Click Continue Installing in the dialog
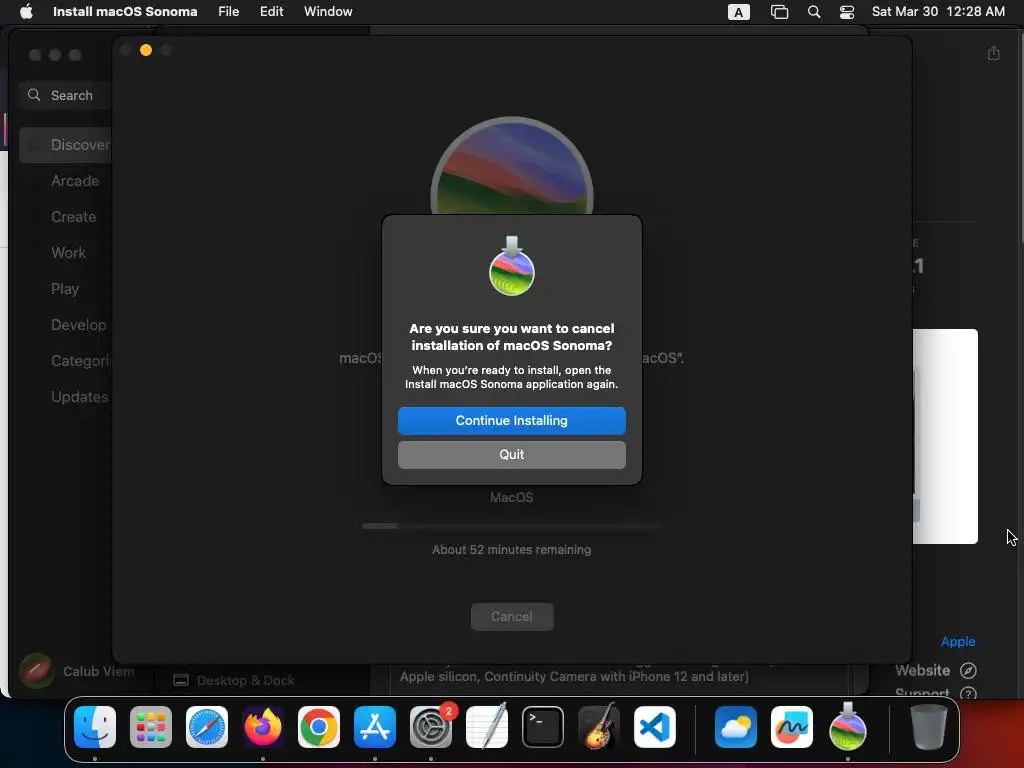This screenshot has height=768, width=1024. [511, 421]
